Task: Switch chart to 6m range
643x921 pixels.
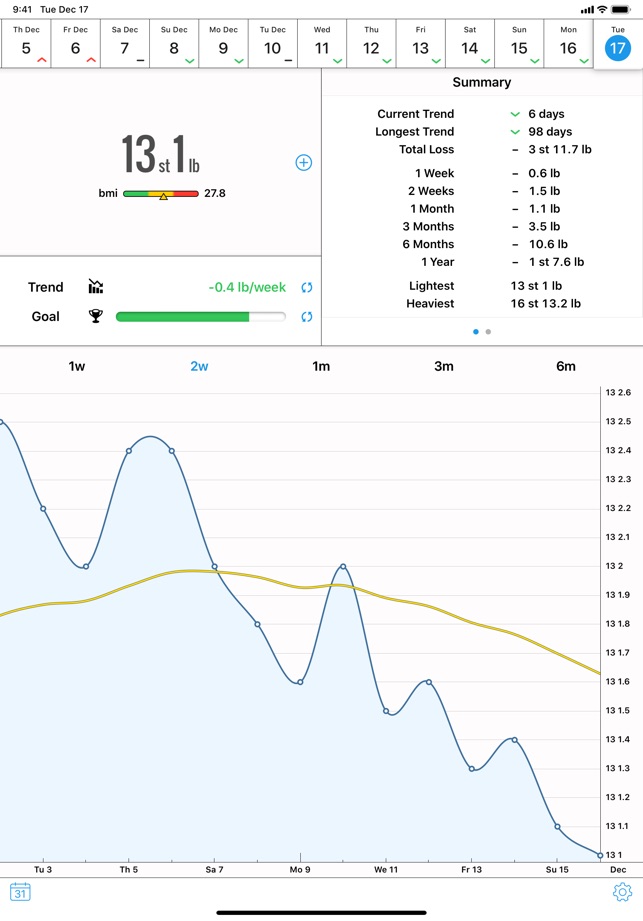Action: (566, 366)
